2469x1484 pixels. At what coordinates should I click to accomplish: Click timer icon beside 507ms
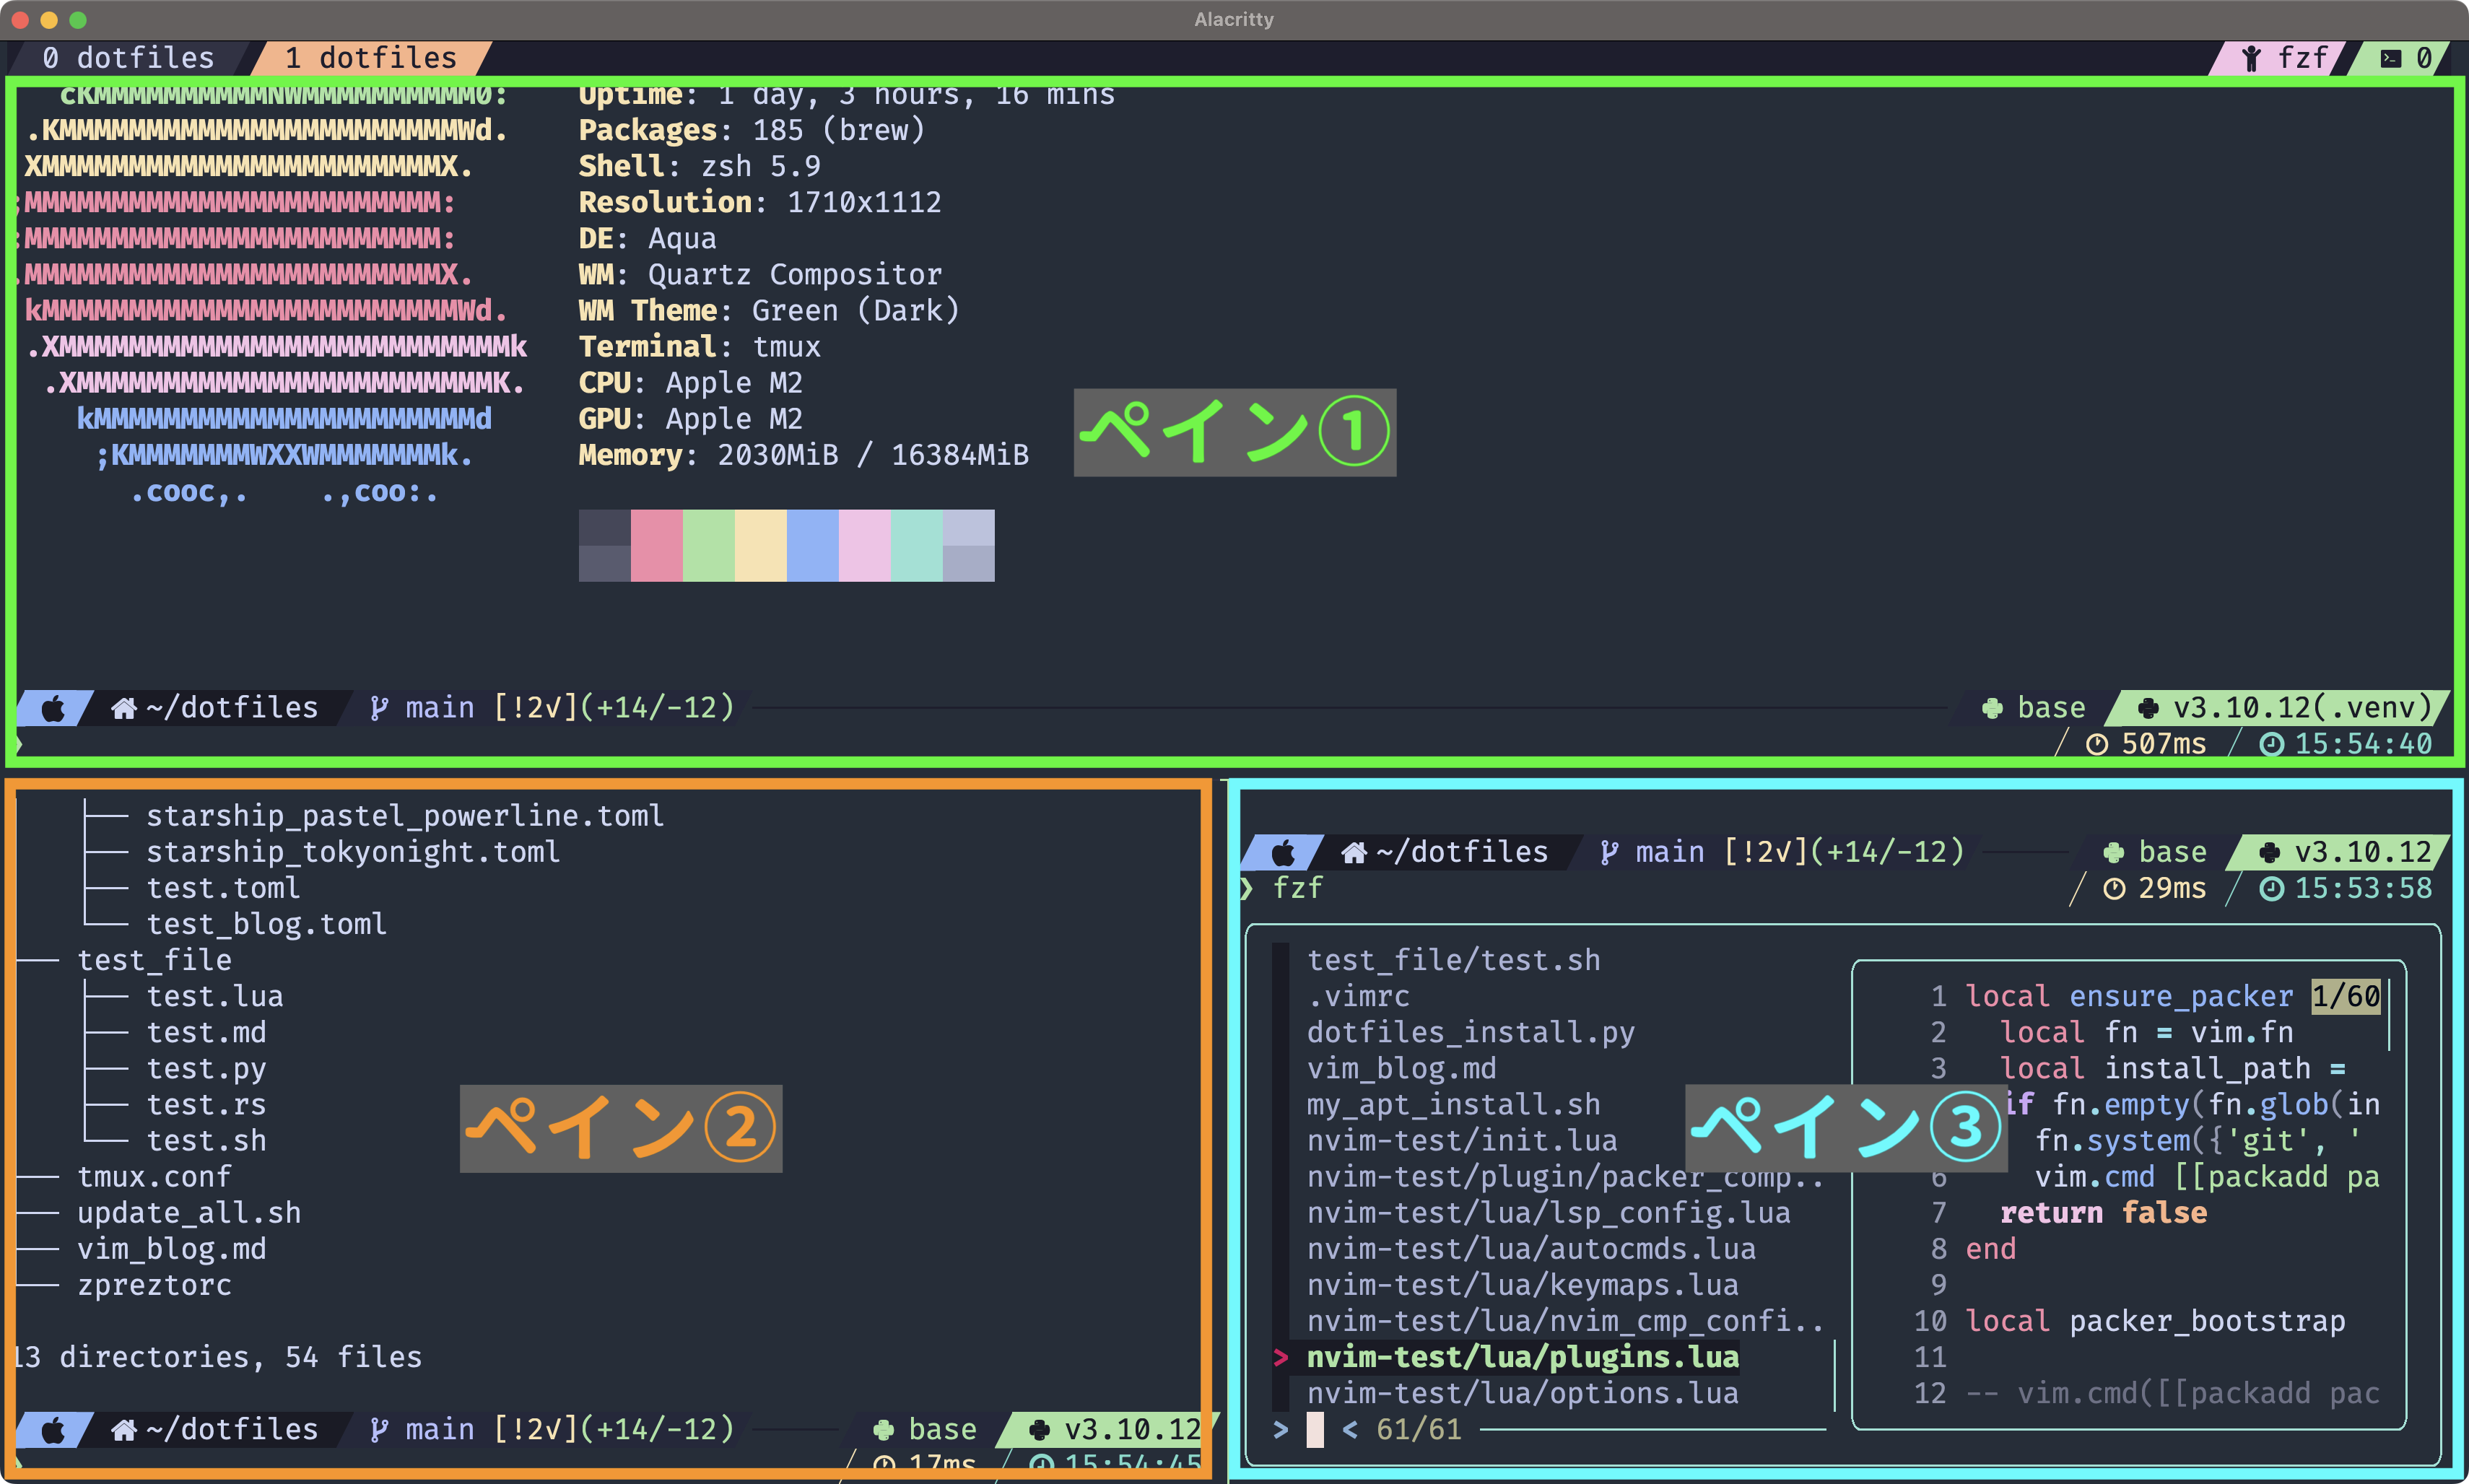(x=2097, y=744)
